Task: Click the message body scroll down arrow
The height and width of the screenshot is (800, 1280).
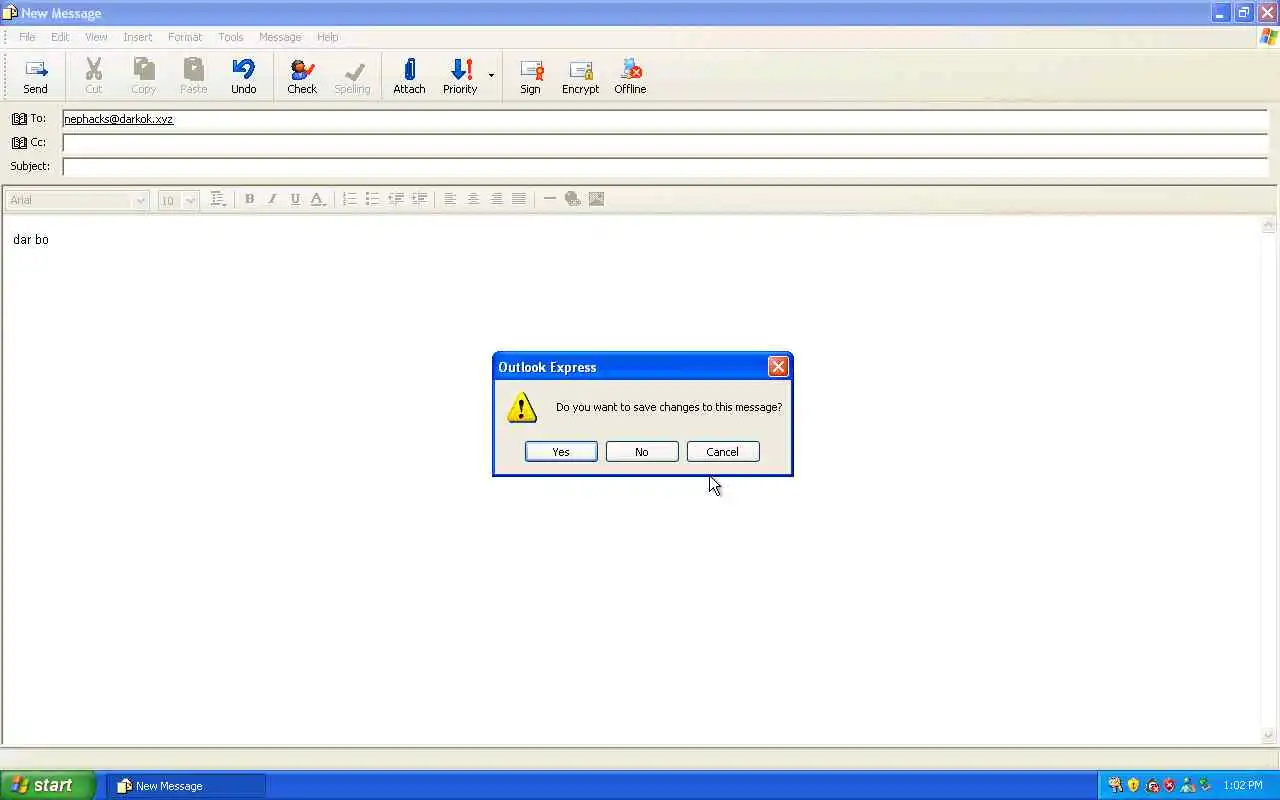Action: 1270,736
